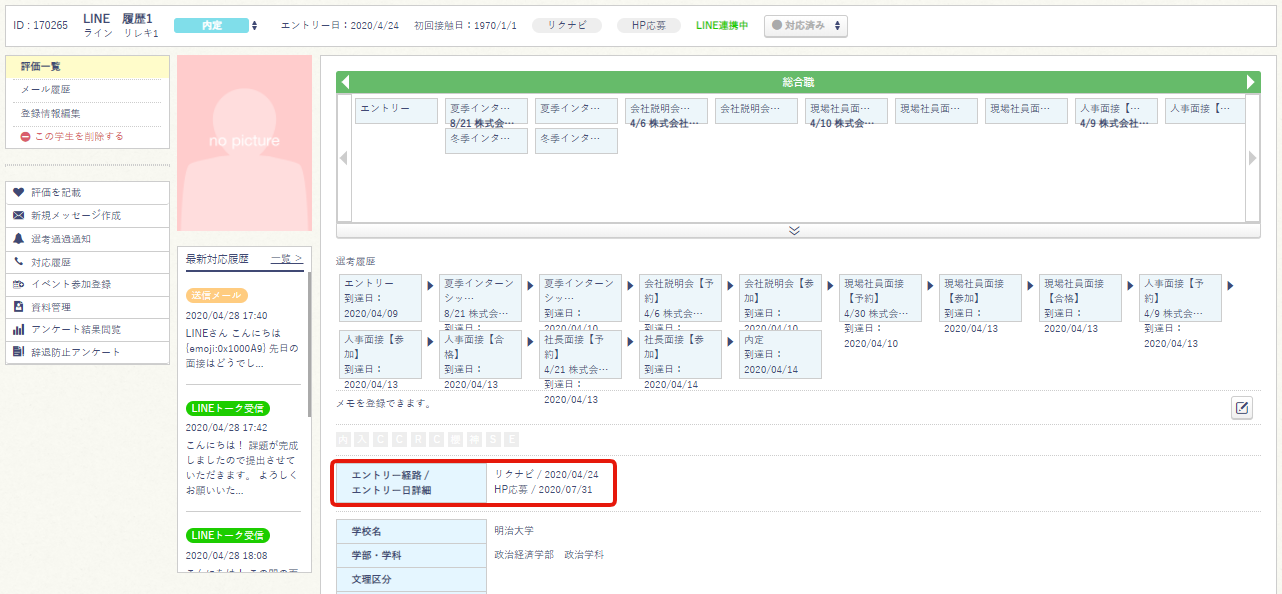
Task: Click the no picture profile thumbnail
Action: coord(244,142)
